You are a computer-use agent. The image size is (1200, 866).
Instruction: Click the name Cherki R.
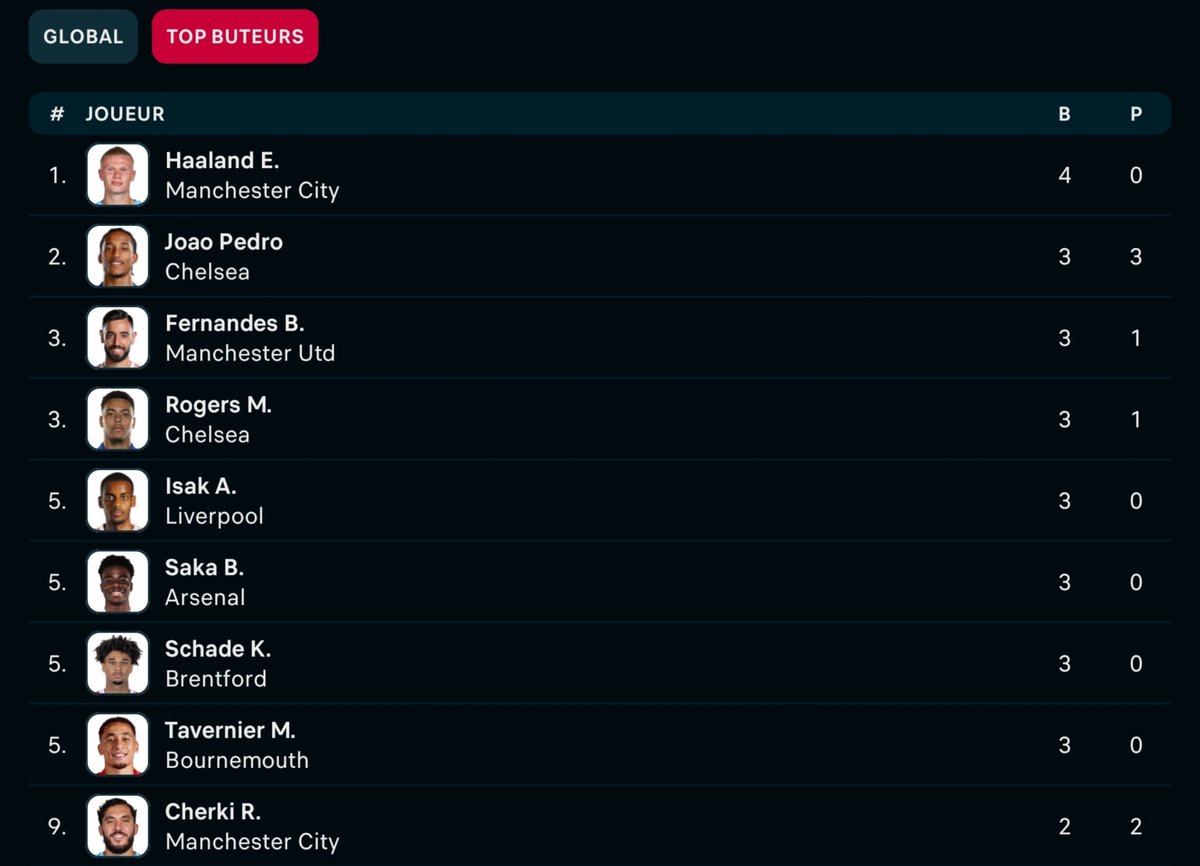click(213, 812)
